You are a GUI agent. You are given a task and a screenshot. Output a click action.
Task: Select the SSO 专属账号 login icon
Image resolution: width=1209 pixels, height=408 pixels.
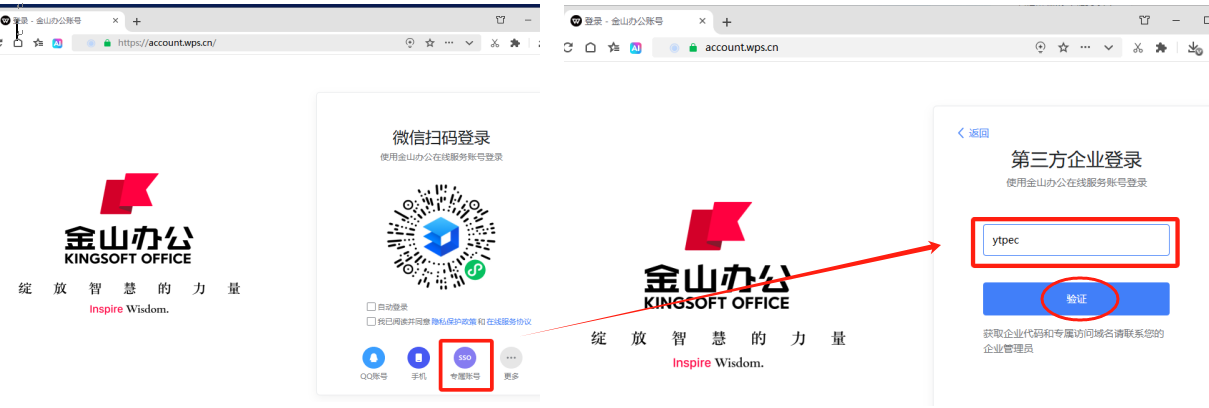click(465, 358)
